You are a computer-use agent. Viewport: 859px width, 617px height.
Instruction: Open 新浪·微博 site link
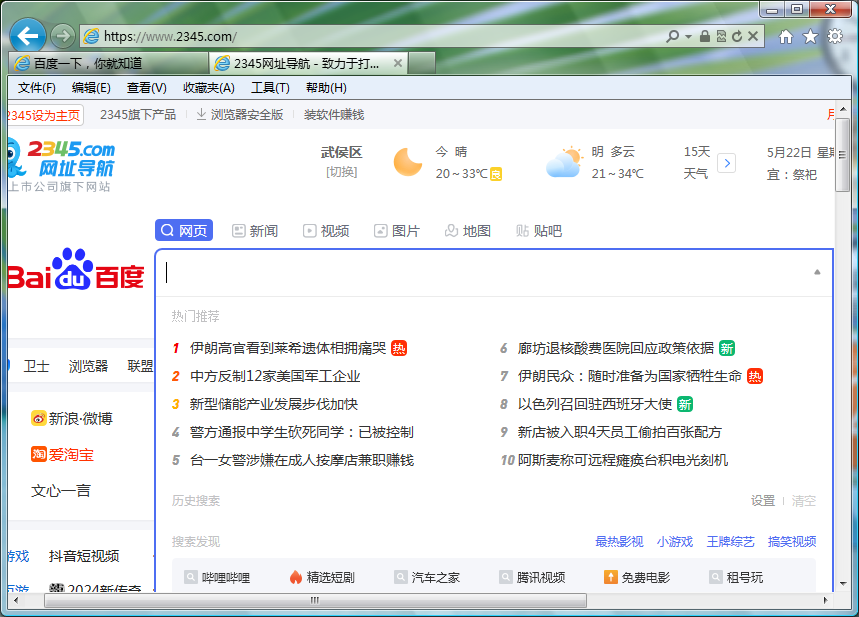(x=72, y=419)
